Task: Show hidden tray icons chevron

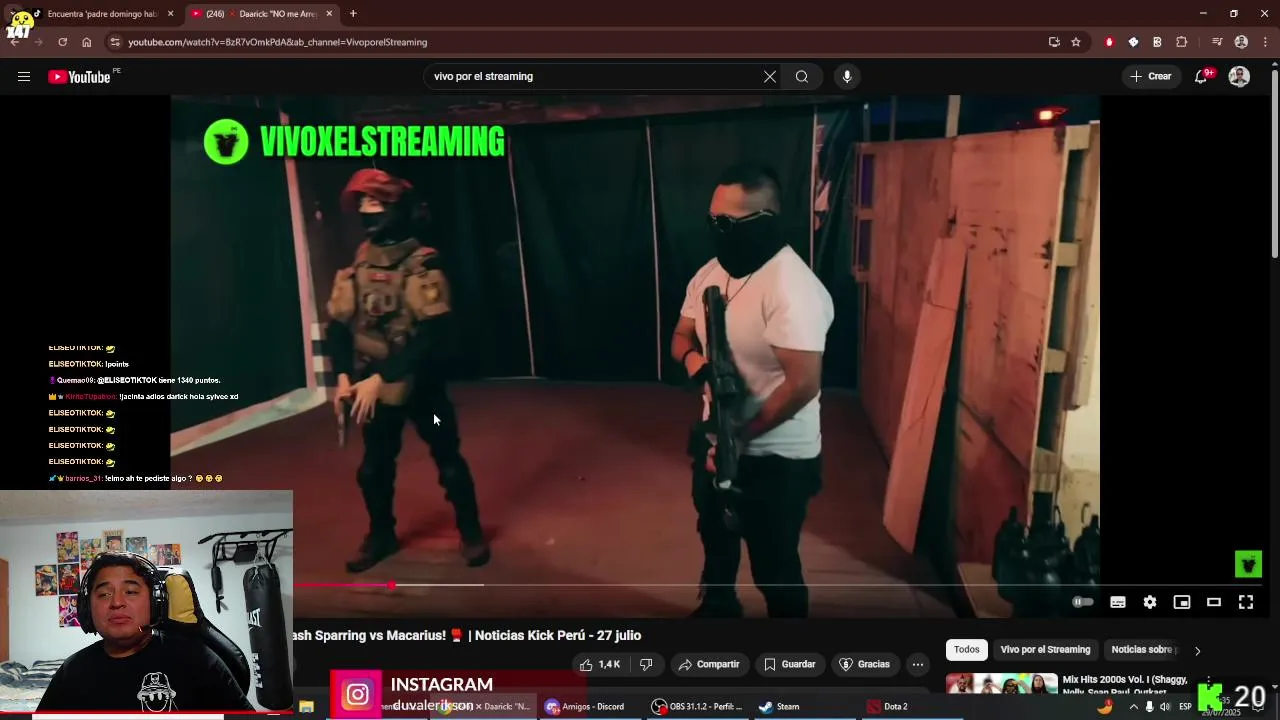Action: tap(1133, 706)
